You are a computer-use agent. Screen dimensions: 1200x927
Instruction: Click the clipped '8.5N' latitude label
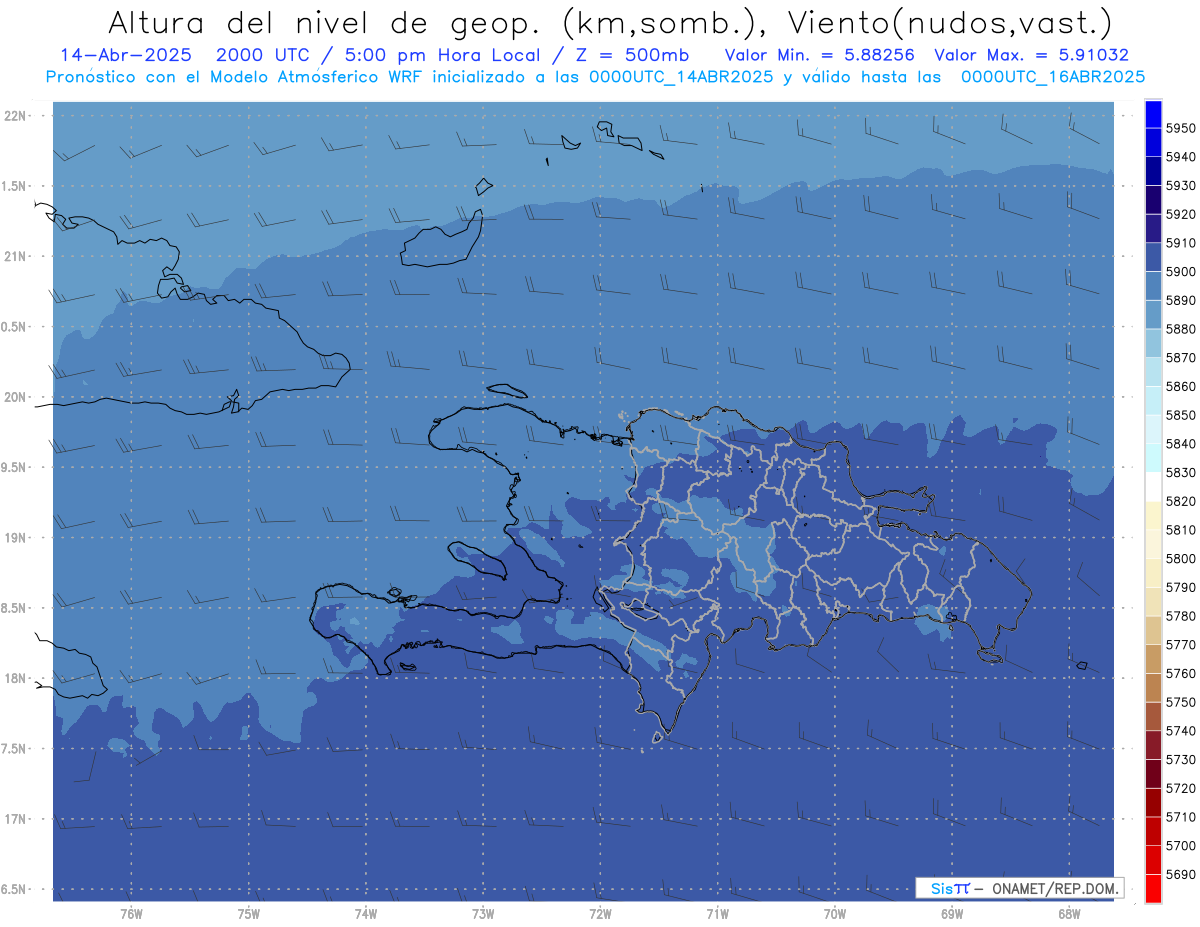coord(15,609)
